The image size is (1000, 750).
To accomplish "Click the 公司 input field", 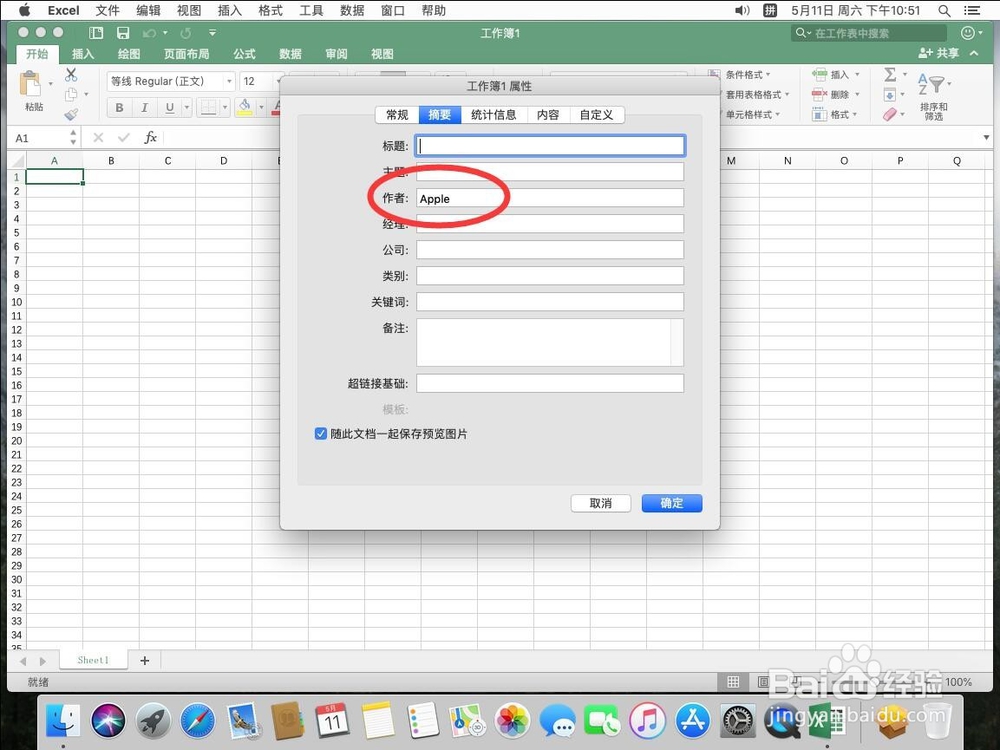I will point(550,250).
